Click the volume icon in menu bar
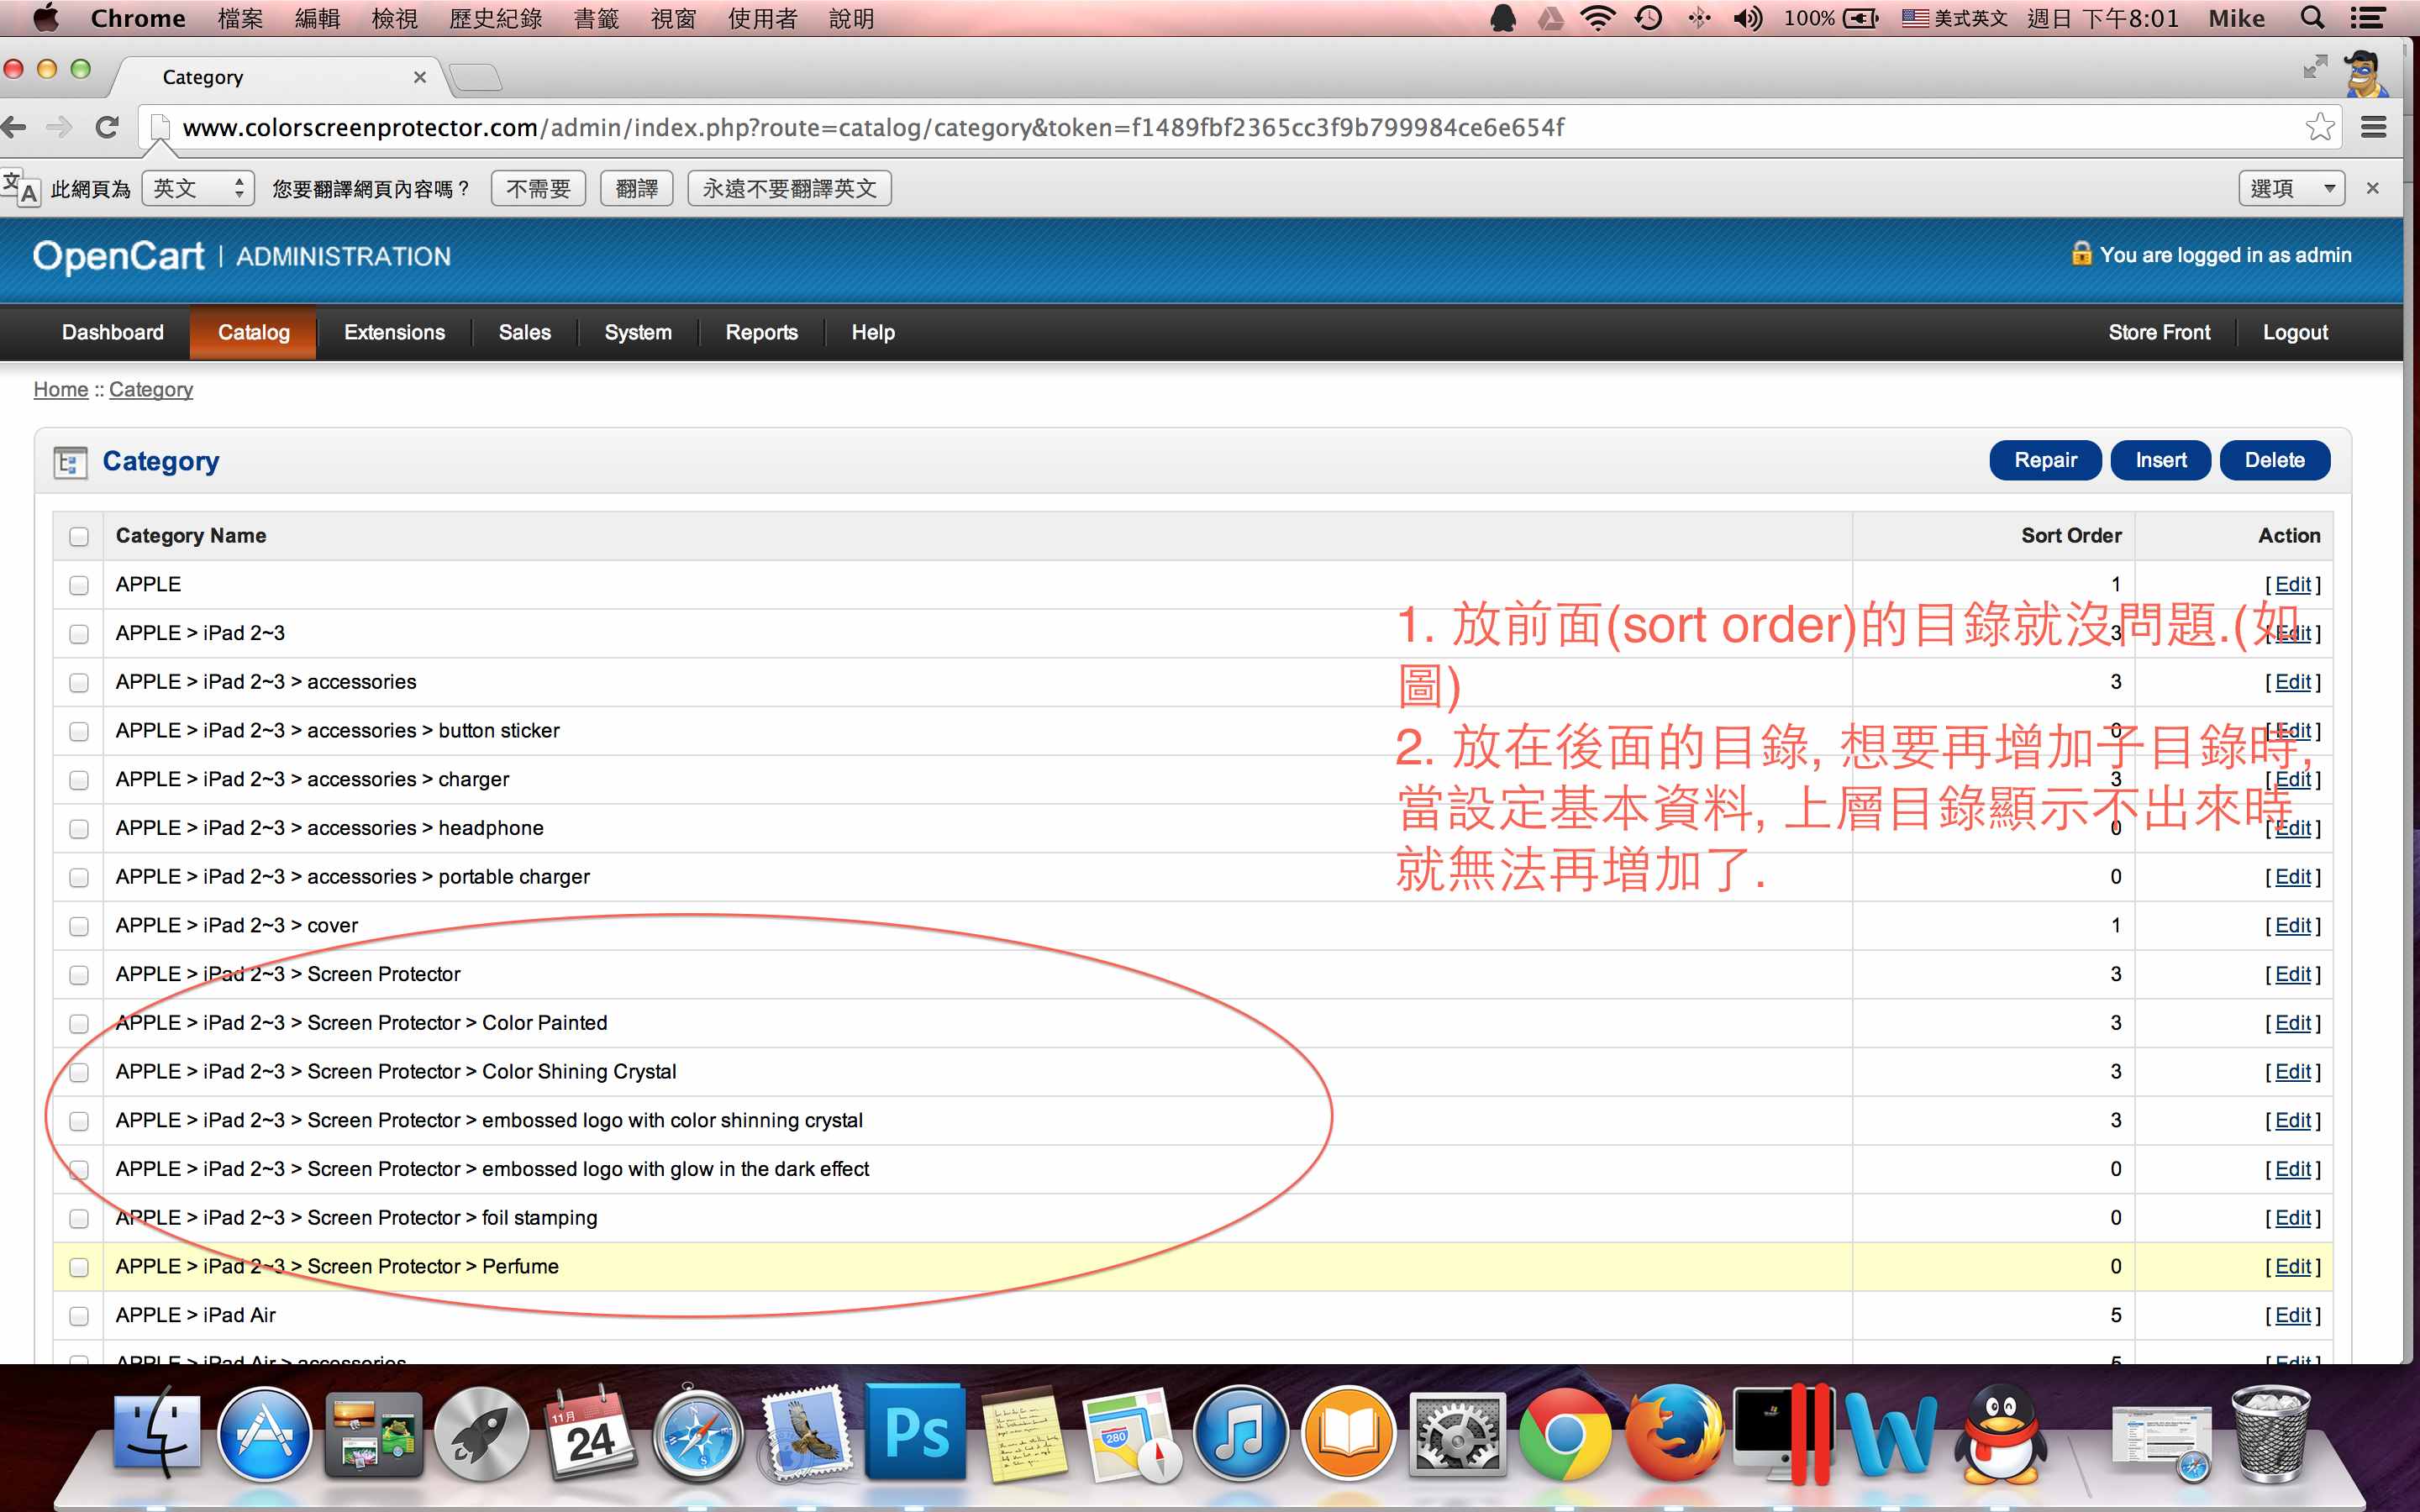 (1748, 18)
